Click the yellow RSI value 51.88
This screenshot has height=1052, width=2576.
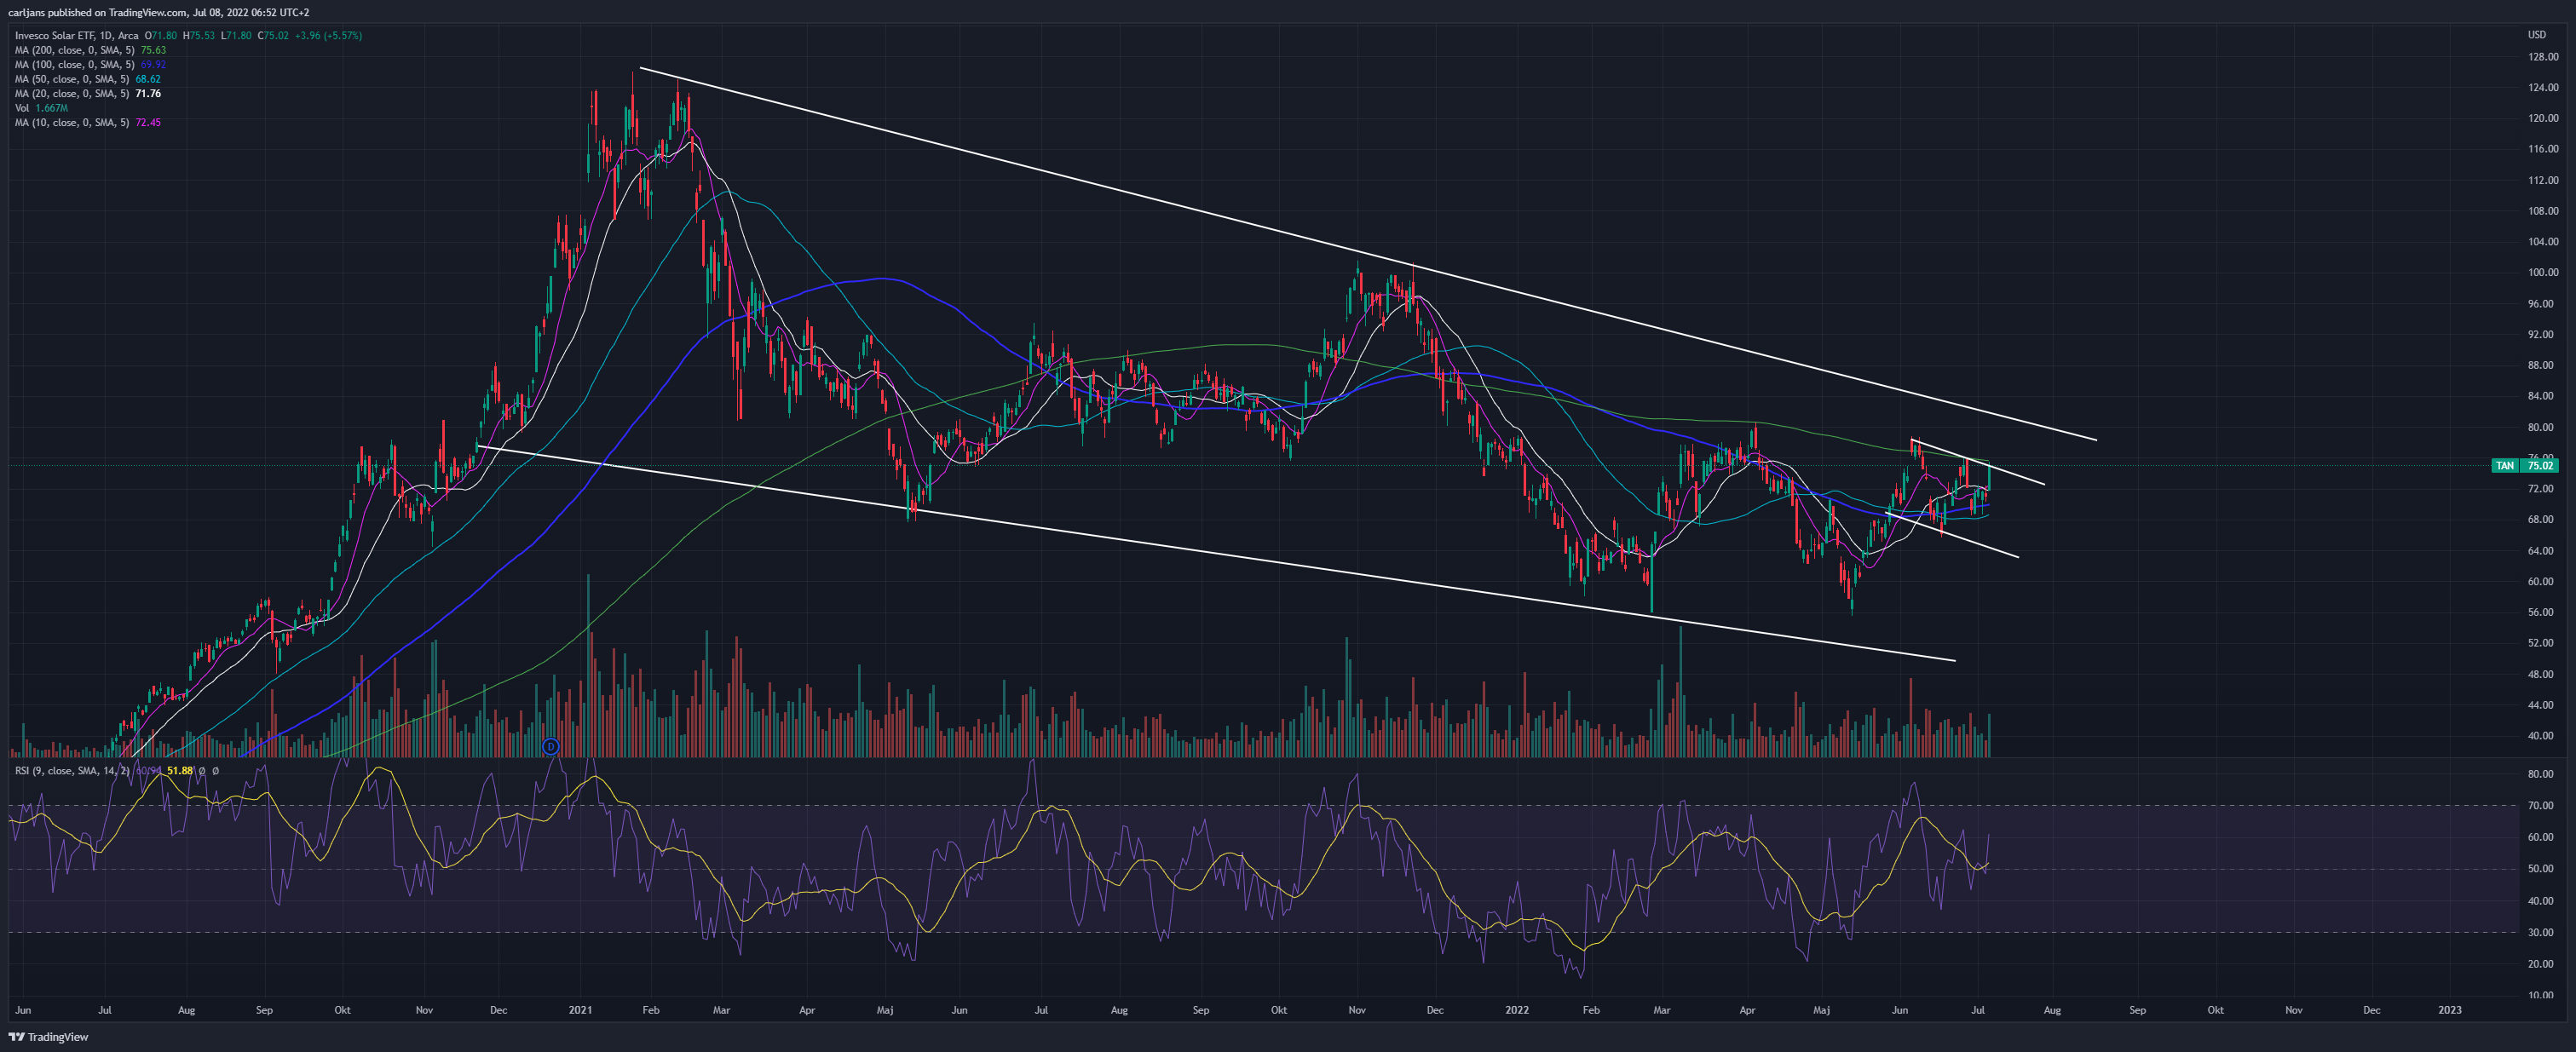180,771
